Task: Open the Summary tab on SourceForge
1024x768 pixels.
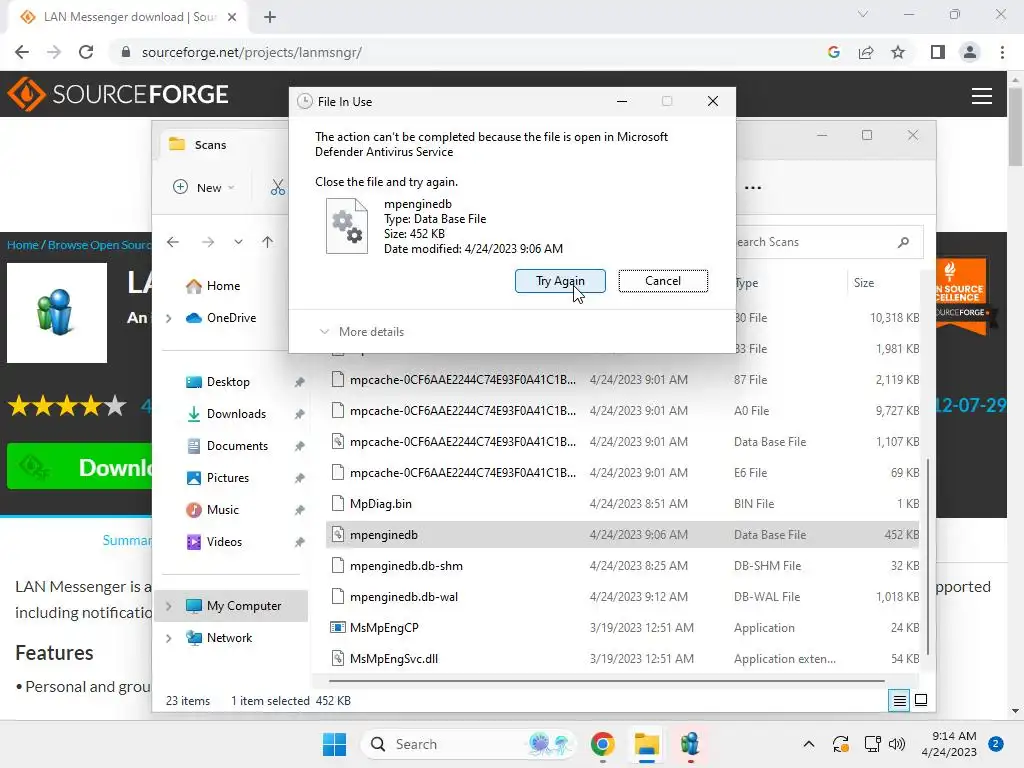Action: point(127,541)
